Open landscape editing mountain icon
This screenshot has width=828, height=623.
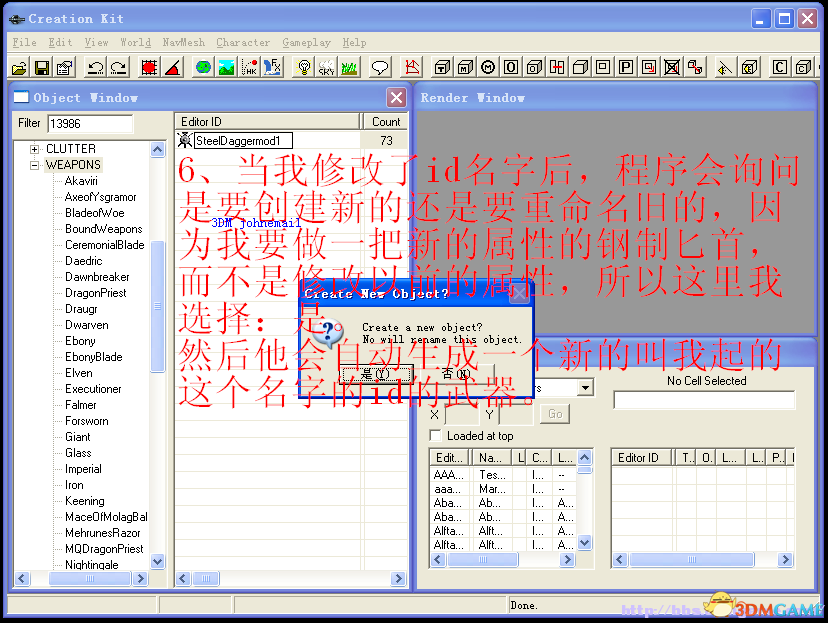pos(227,68)
